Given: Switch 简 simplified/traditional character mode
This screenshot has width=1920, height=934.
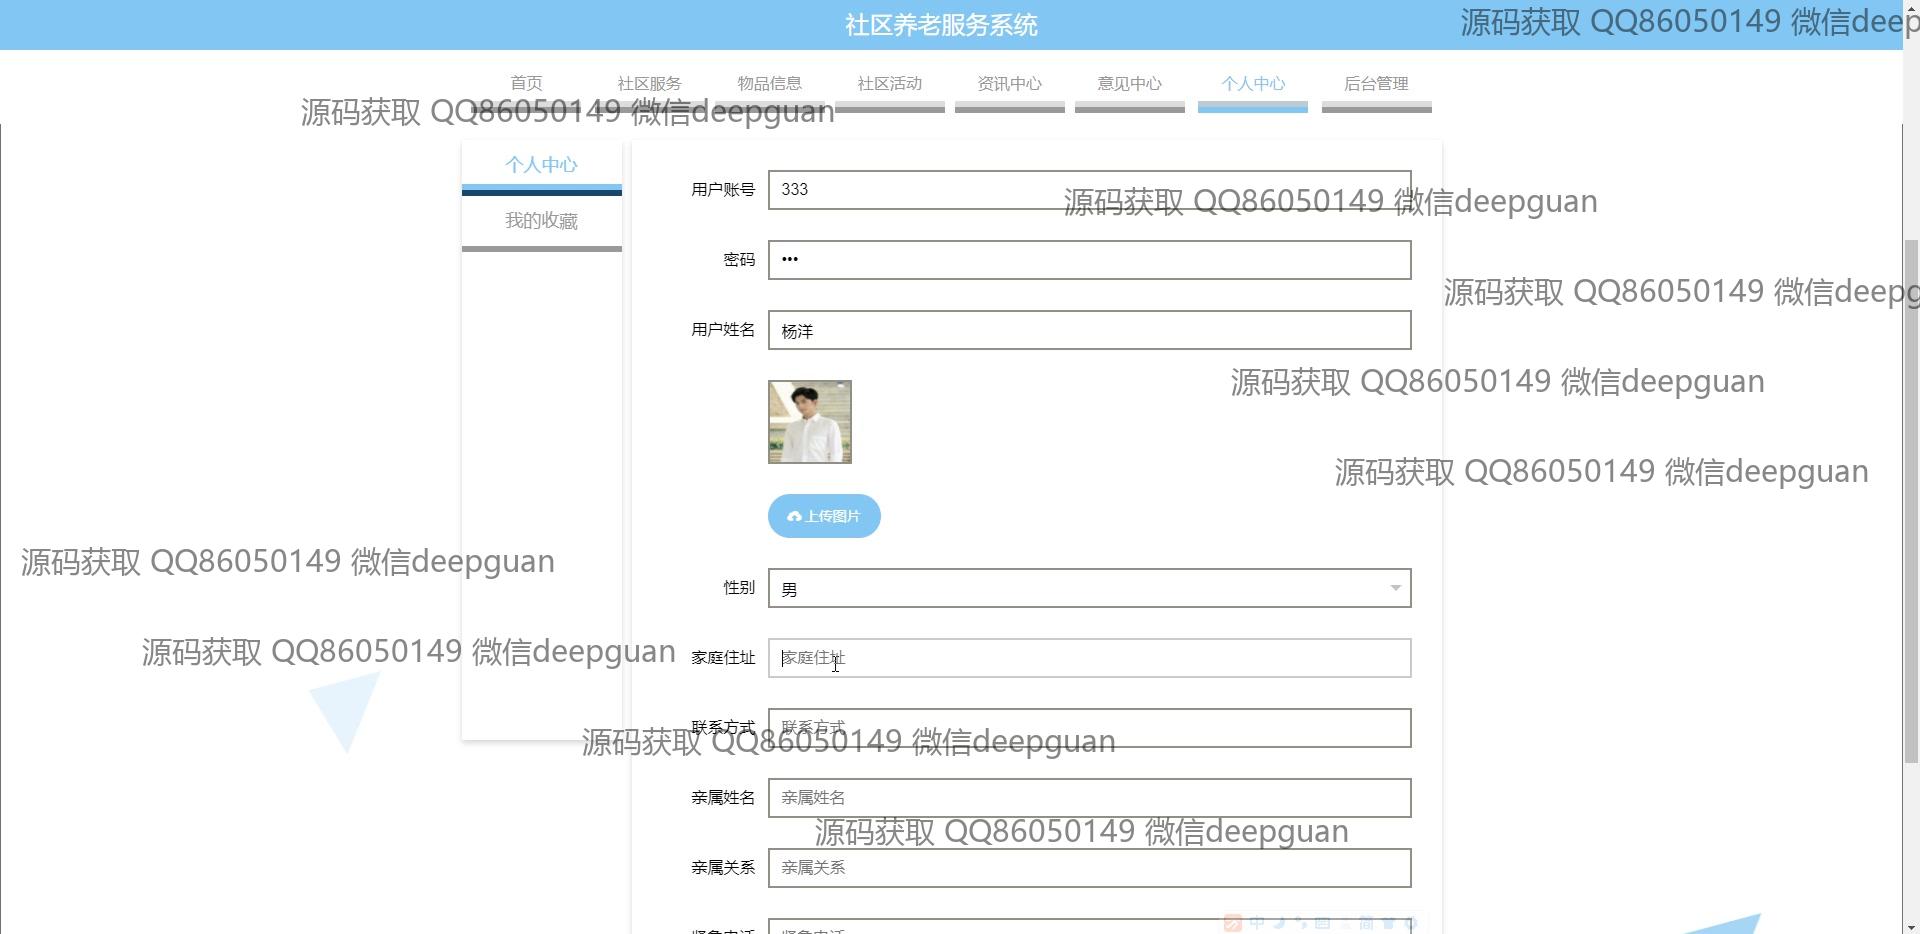Looking at the screenshot, I should (1366, 923).
